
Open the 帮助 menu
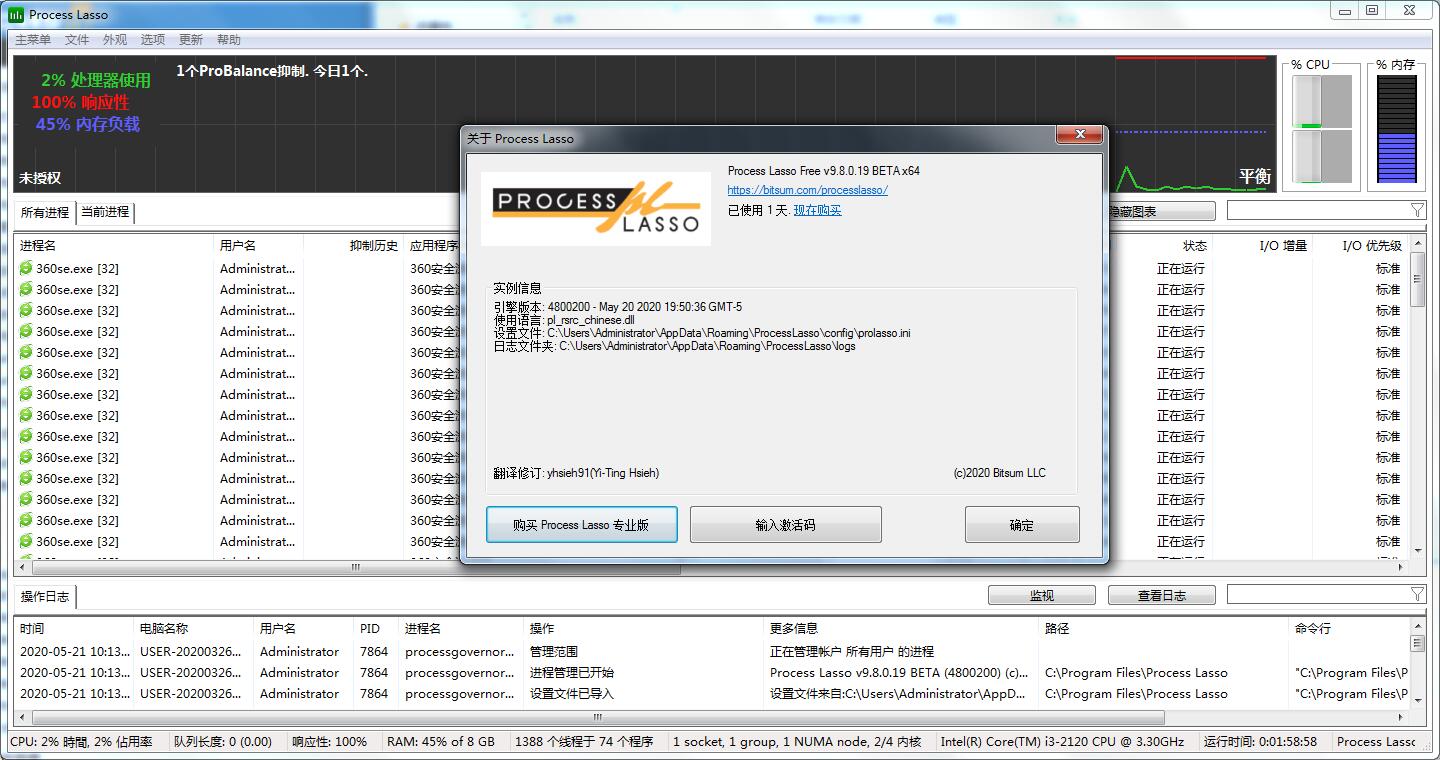tap(229, 40)
